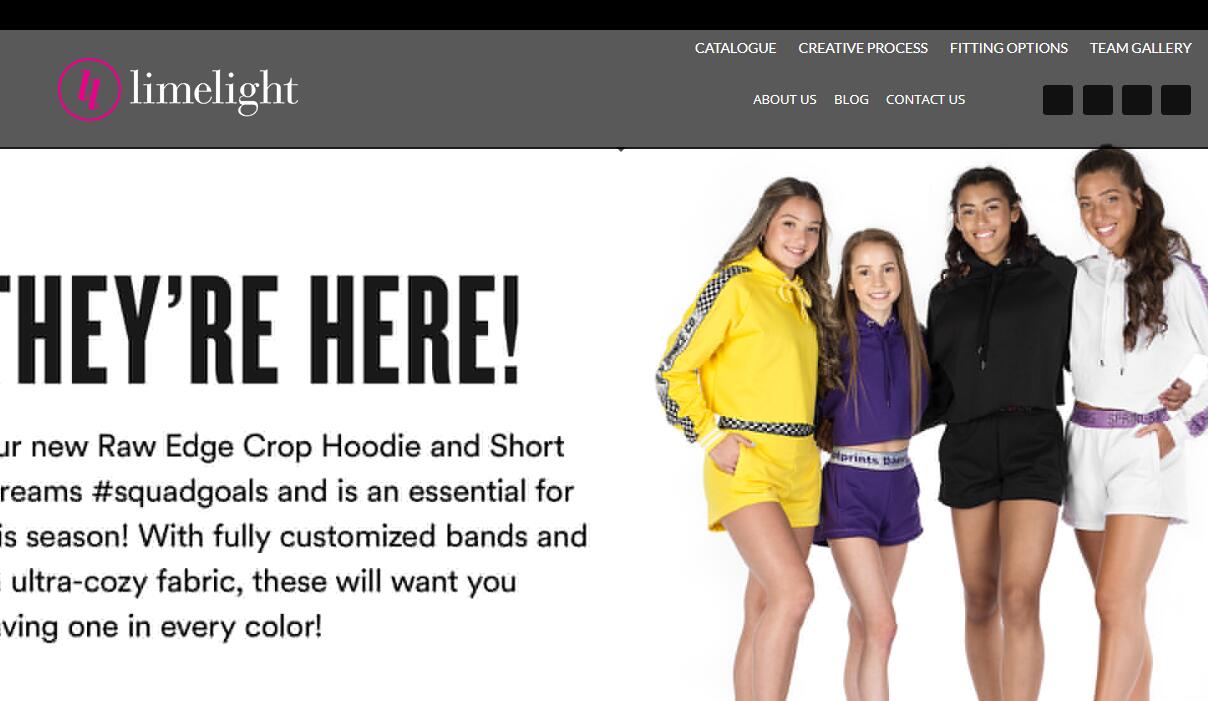The width and height of the screenshot is (1208, 701).
Task: Go to Fitting Options
Action: tap(1009, 48)
